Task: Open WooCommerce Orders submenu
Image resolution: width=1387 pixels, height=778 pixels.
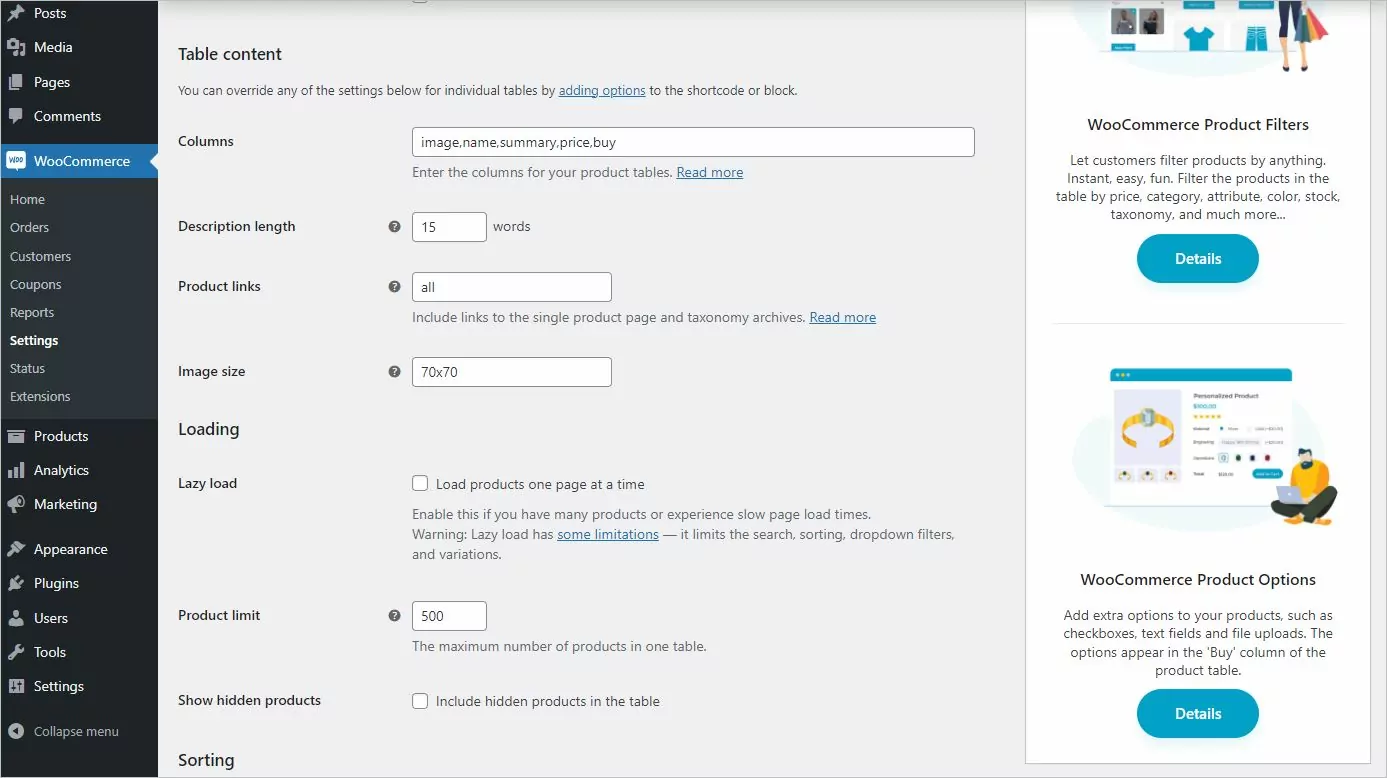Action: pyautogui.click(x=29, y=227)
